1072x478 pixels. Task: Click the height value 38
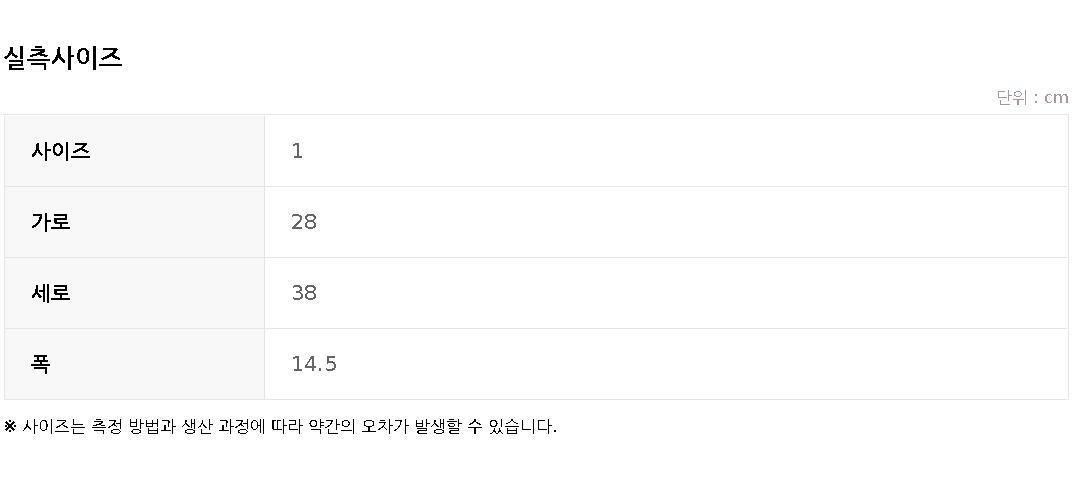coord(304,293)
